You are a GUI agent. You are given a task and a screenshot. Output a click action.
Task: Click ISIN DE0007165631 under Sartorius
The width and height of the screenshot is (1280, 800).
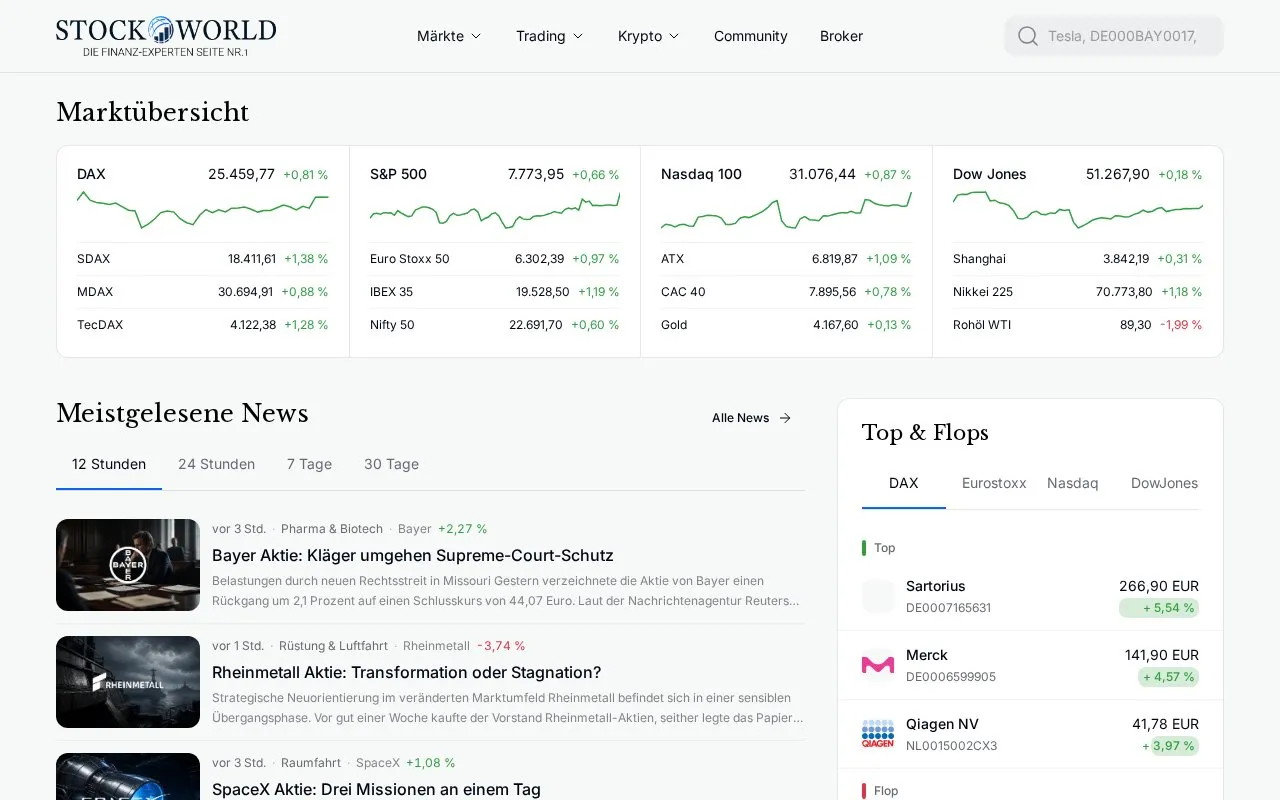tap(949, 608)
